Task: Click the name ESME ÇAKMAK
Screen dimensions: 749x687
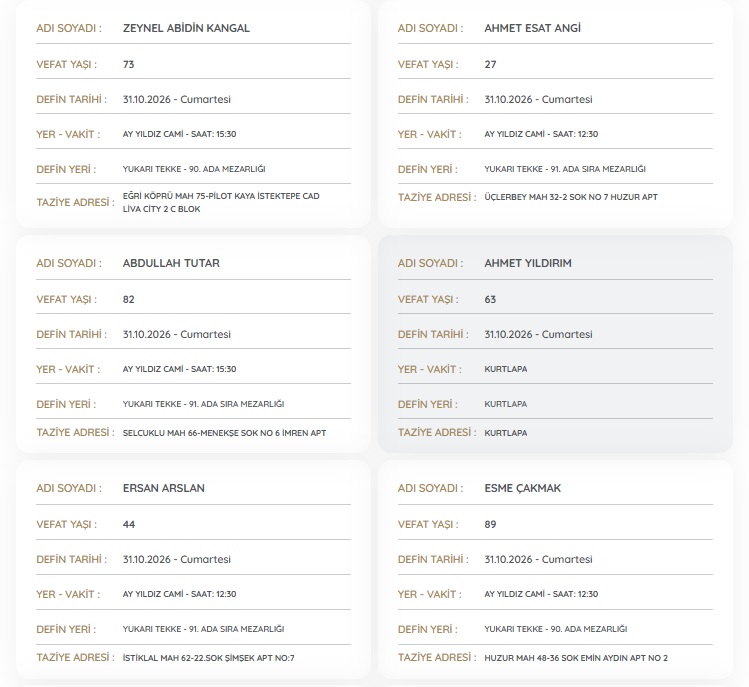Action: point(523,488)
